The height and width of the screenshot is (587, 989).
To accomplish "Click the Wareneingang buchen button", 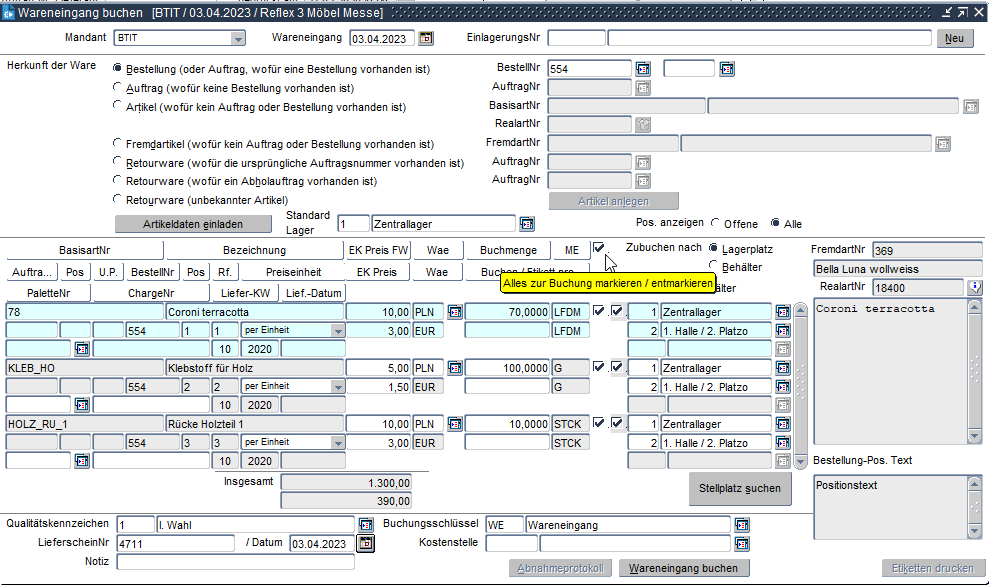I will pos(684,568).
